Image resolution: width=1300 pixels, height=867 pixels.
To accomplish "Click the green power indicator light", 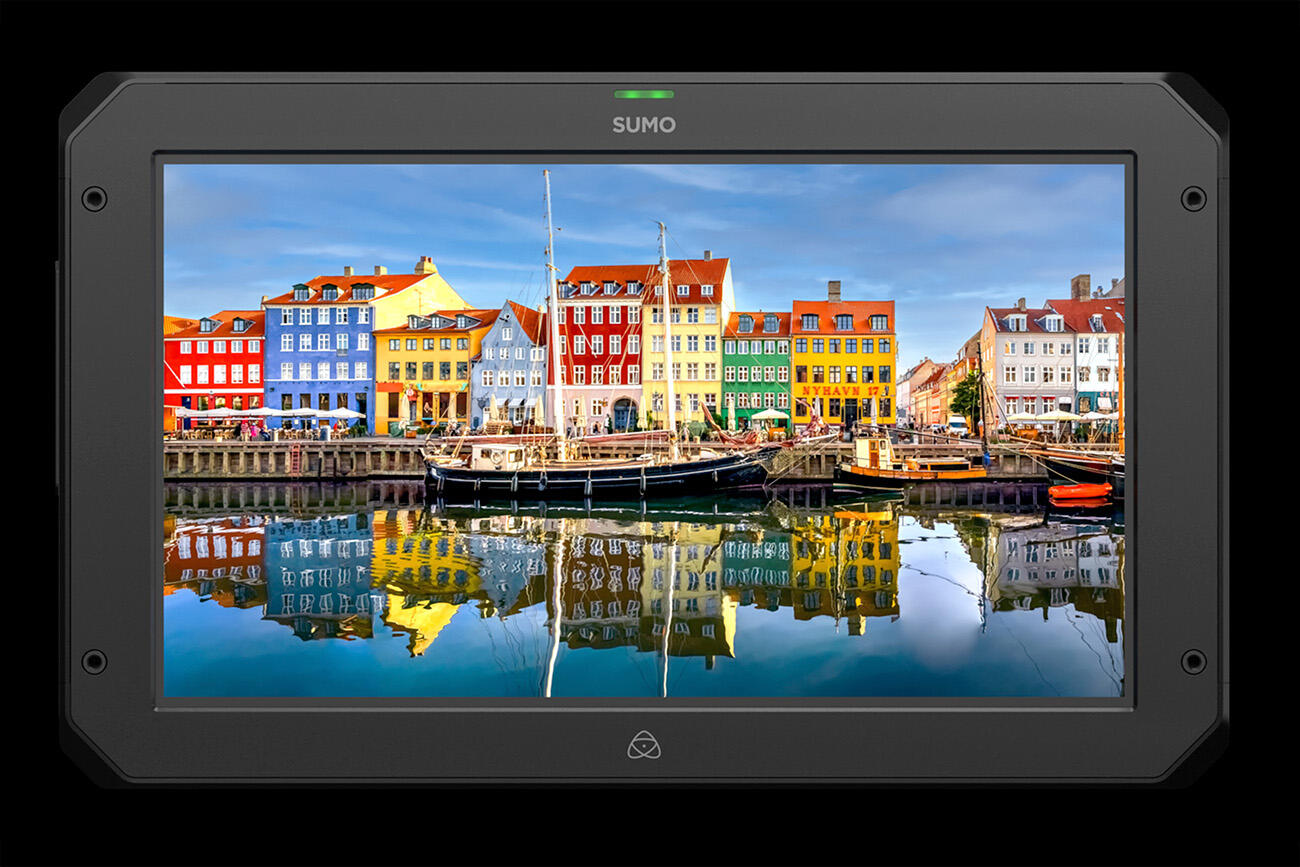I will coord(644,94).
